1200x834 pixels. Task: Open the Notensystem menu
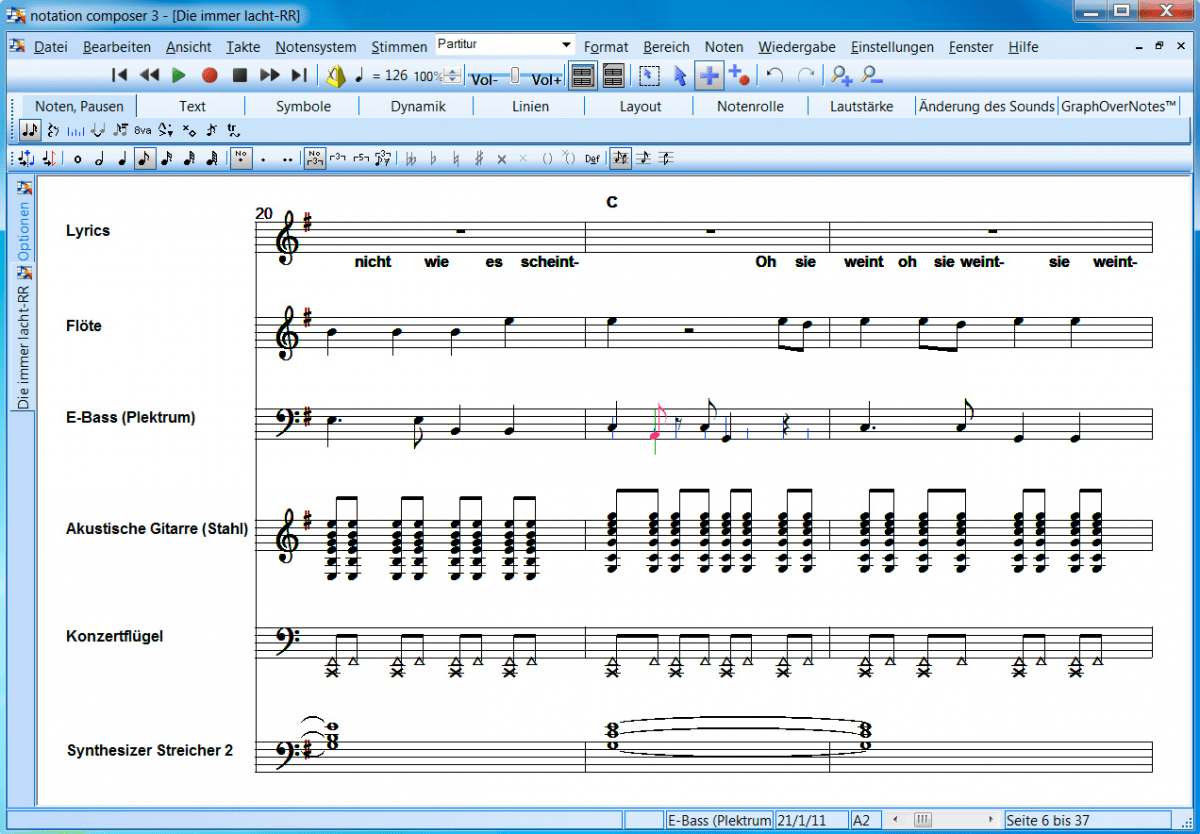pos(316,47)
